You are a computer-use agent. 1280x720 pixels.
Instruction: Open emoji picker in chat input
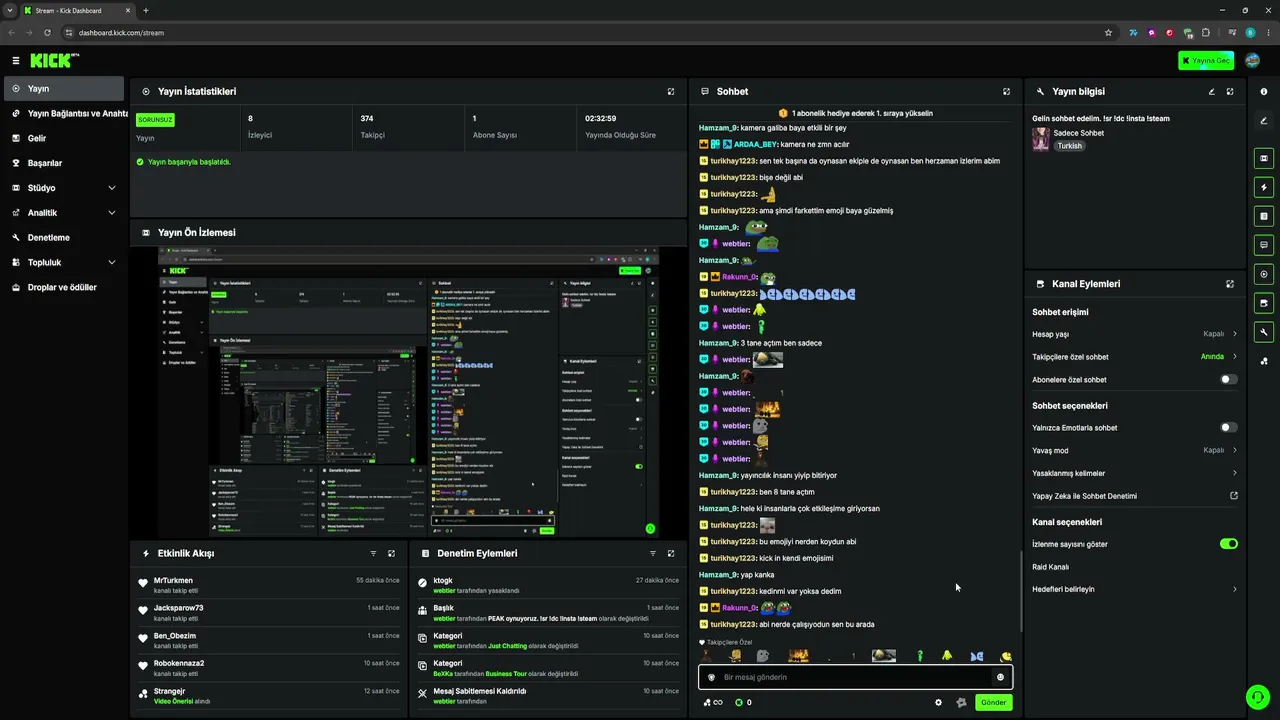pyautogui.click(x=1000, y=677)
